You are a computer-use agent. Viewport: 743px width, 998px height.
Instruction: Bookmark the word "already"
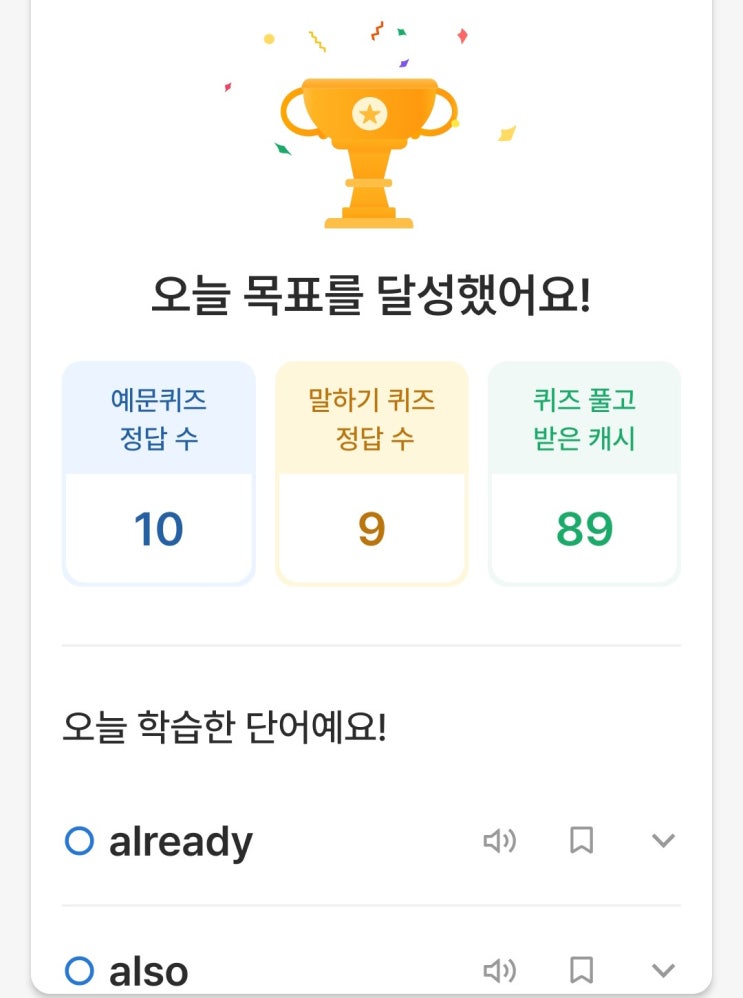point(581,840)
